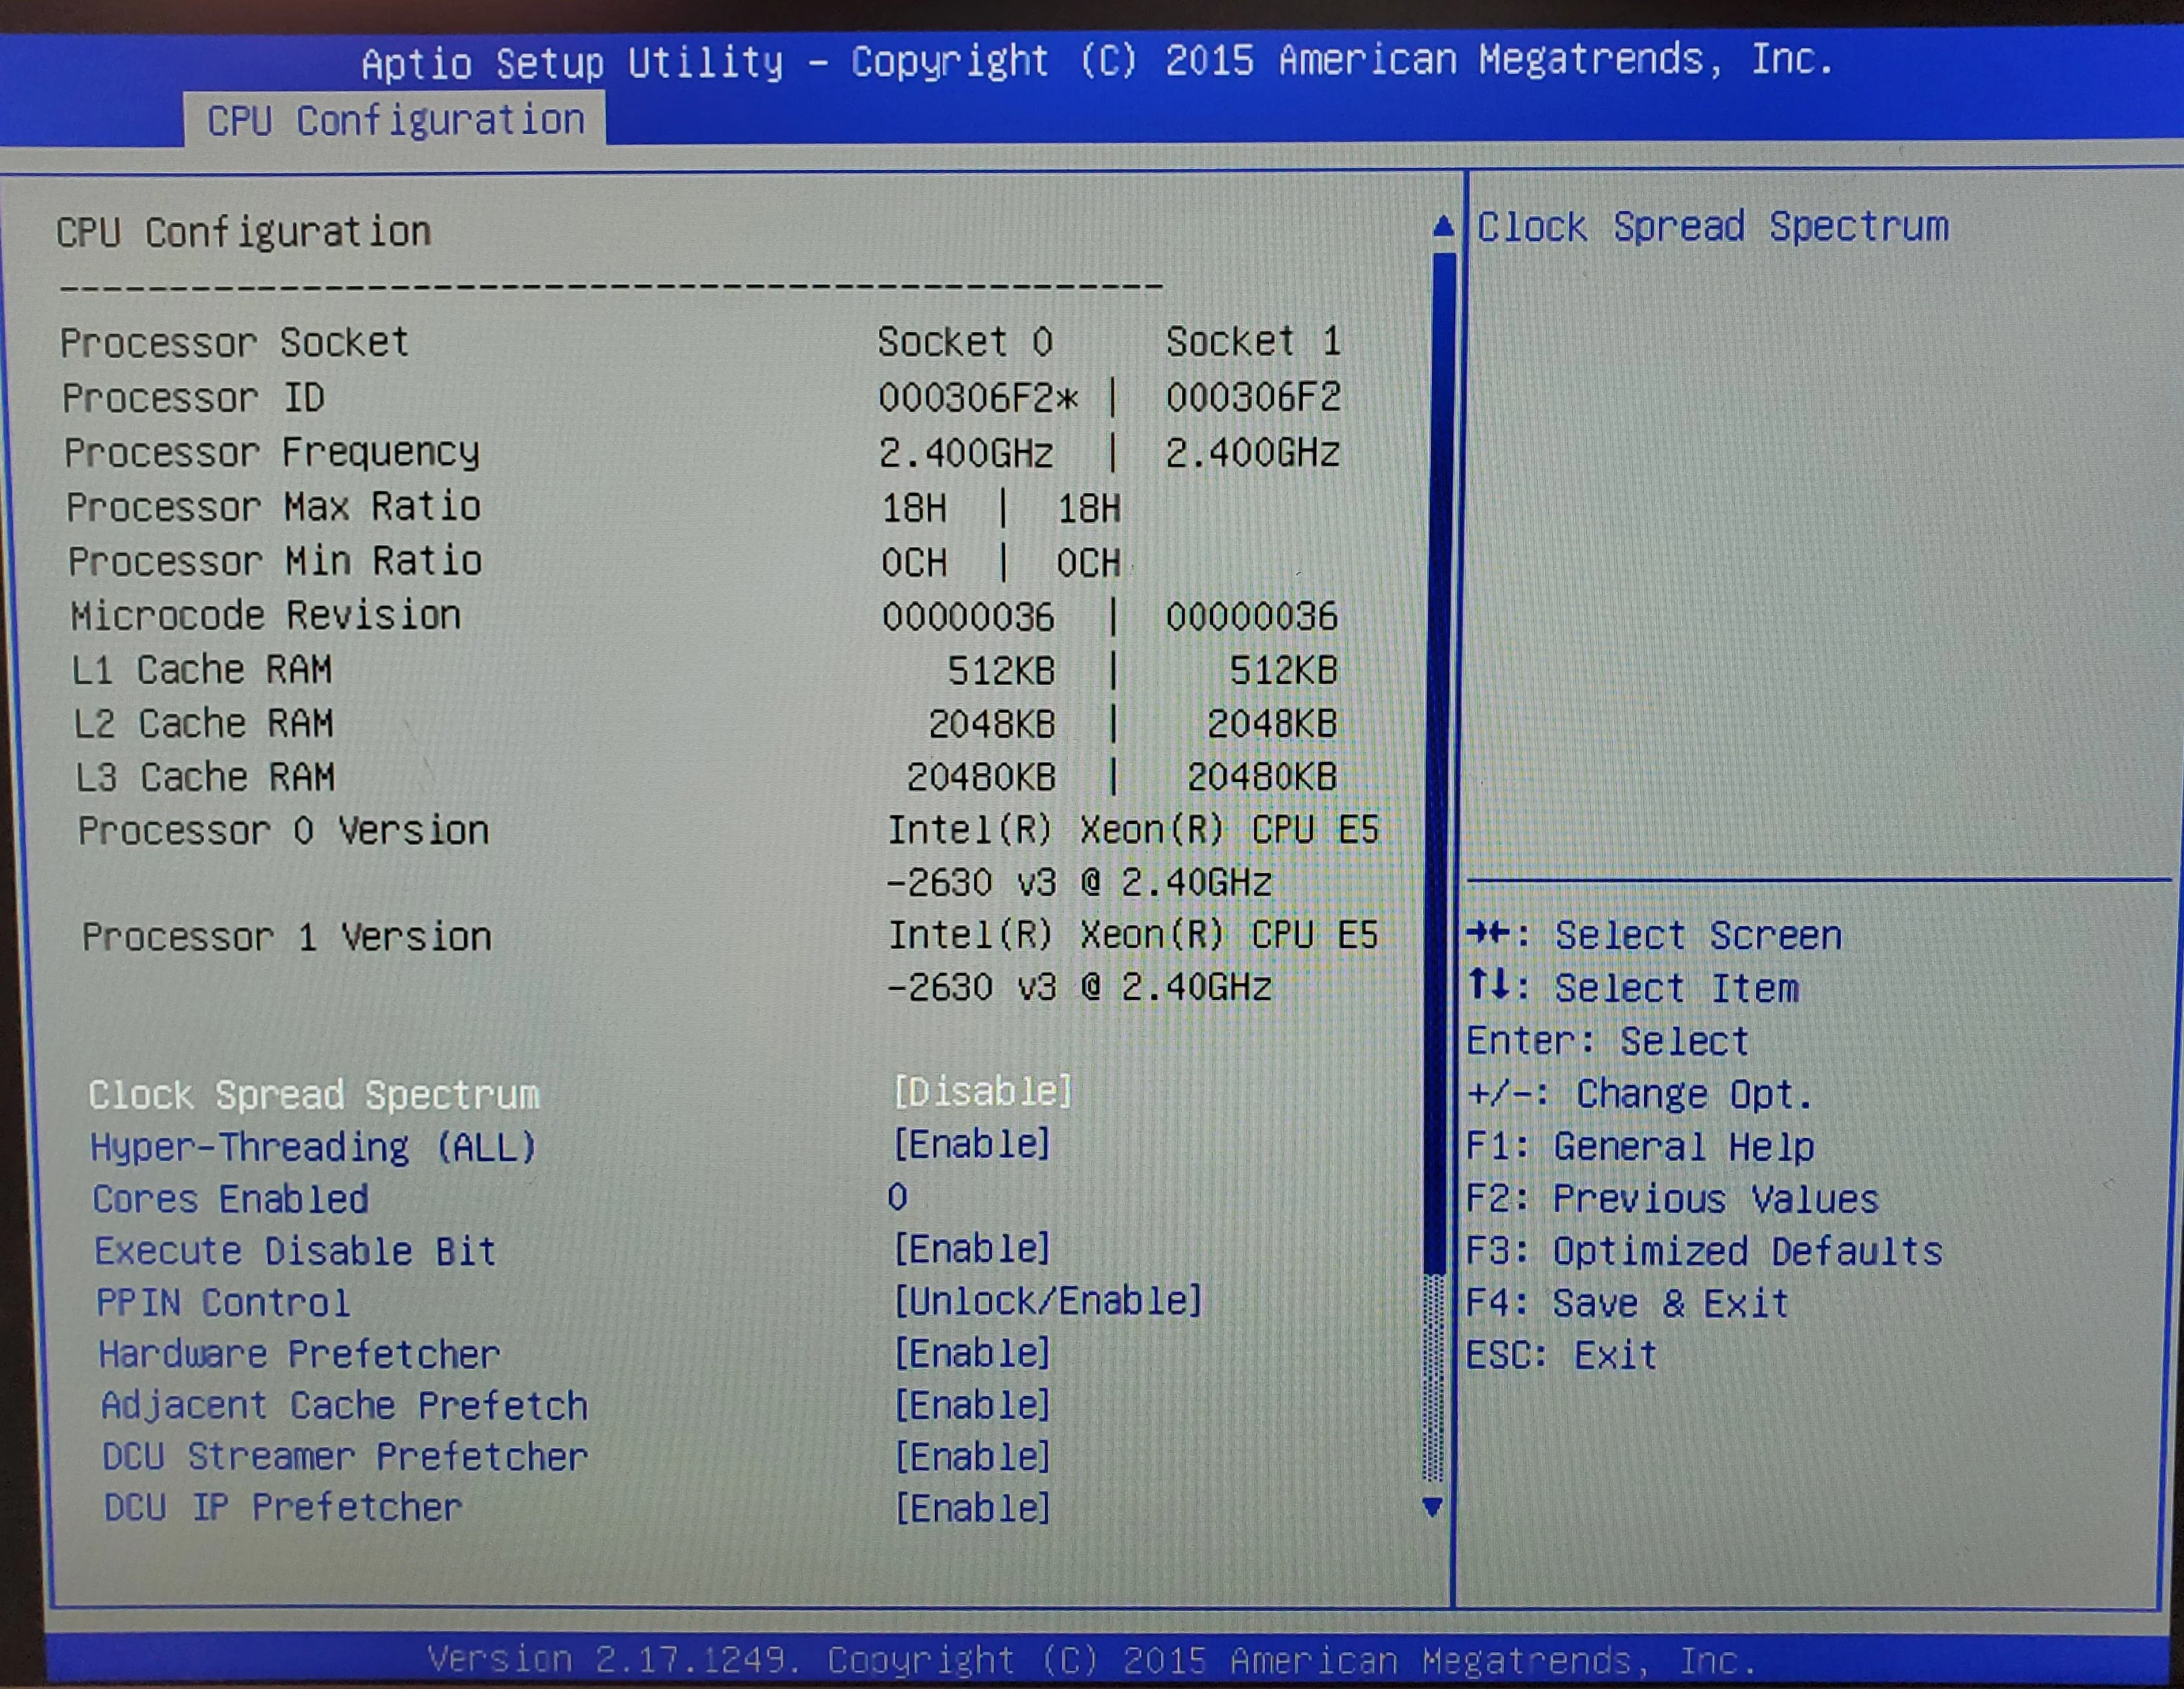Open DCU IP Prefetcher [Enable] value
Image resolution: width=2184 pixels, height=1689 pixels.
[972, 1508]
